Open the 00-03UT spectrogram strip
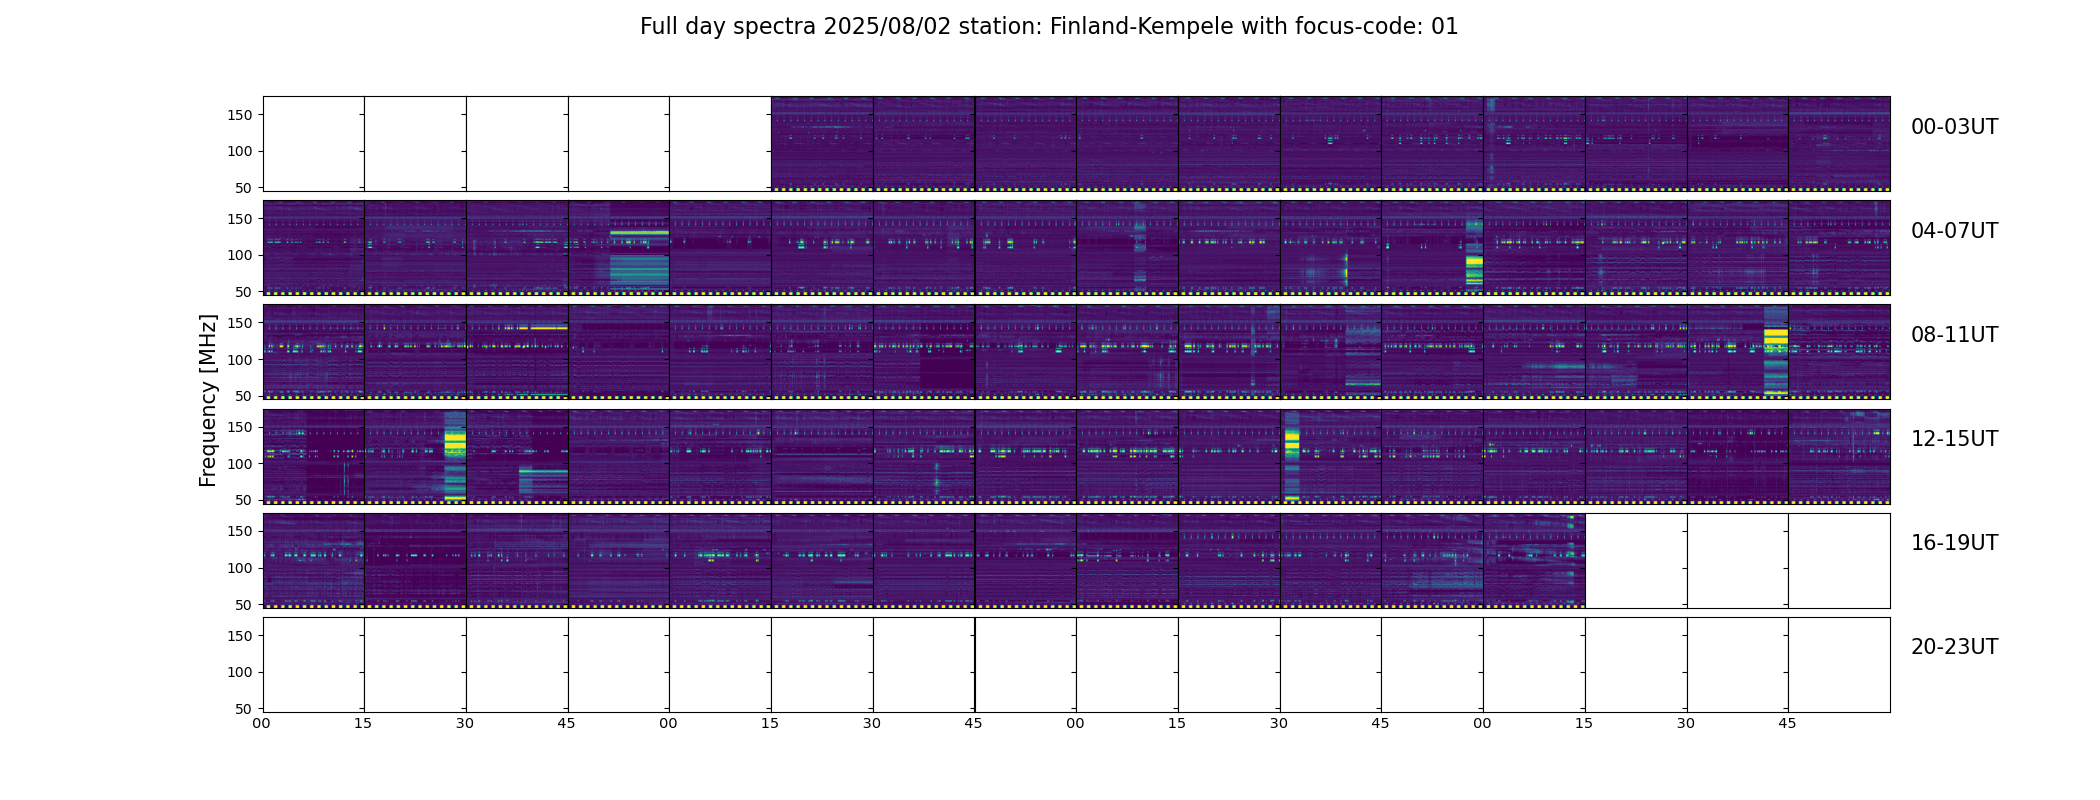2100x800 pixels. (x=1076, y=144)
